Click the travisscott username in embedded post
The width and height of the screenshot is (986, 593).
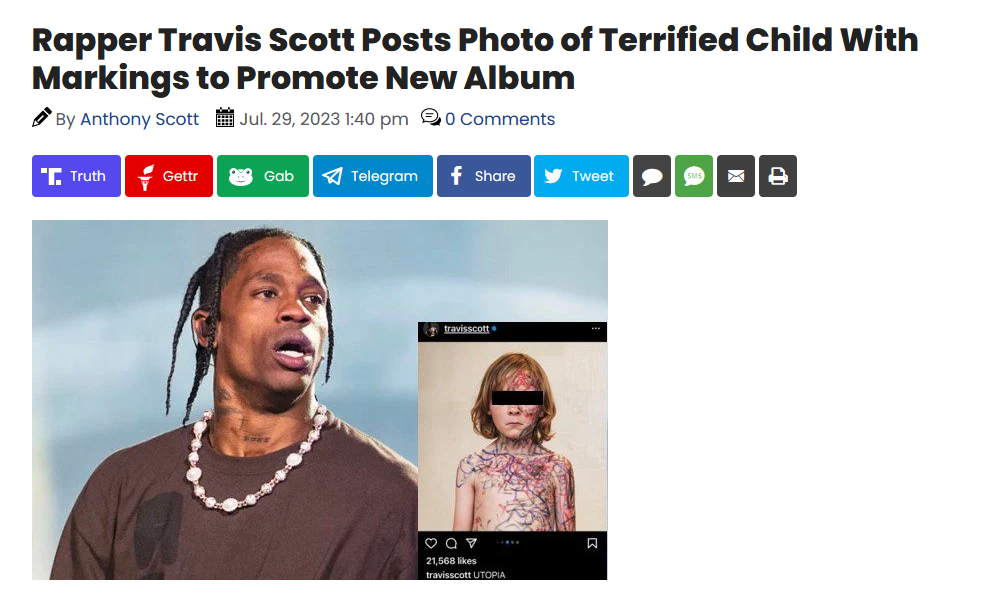click(x=466, y=328)
